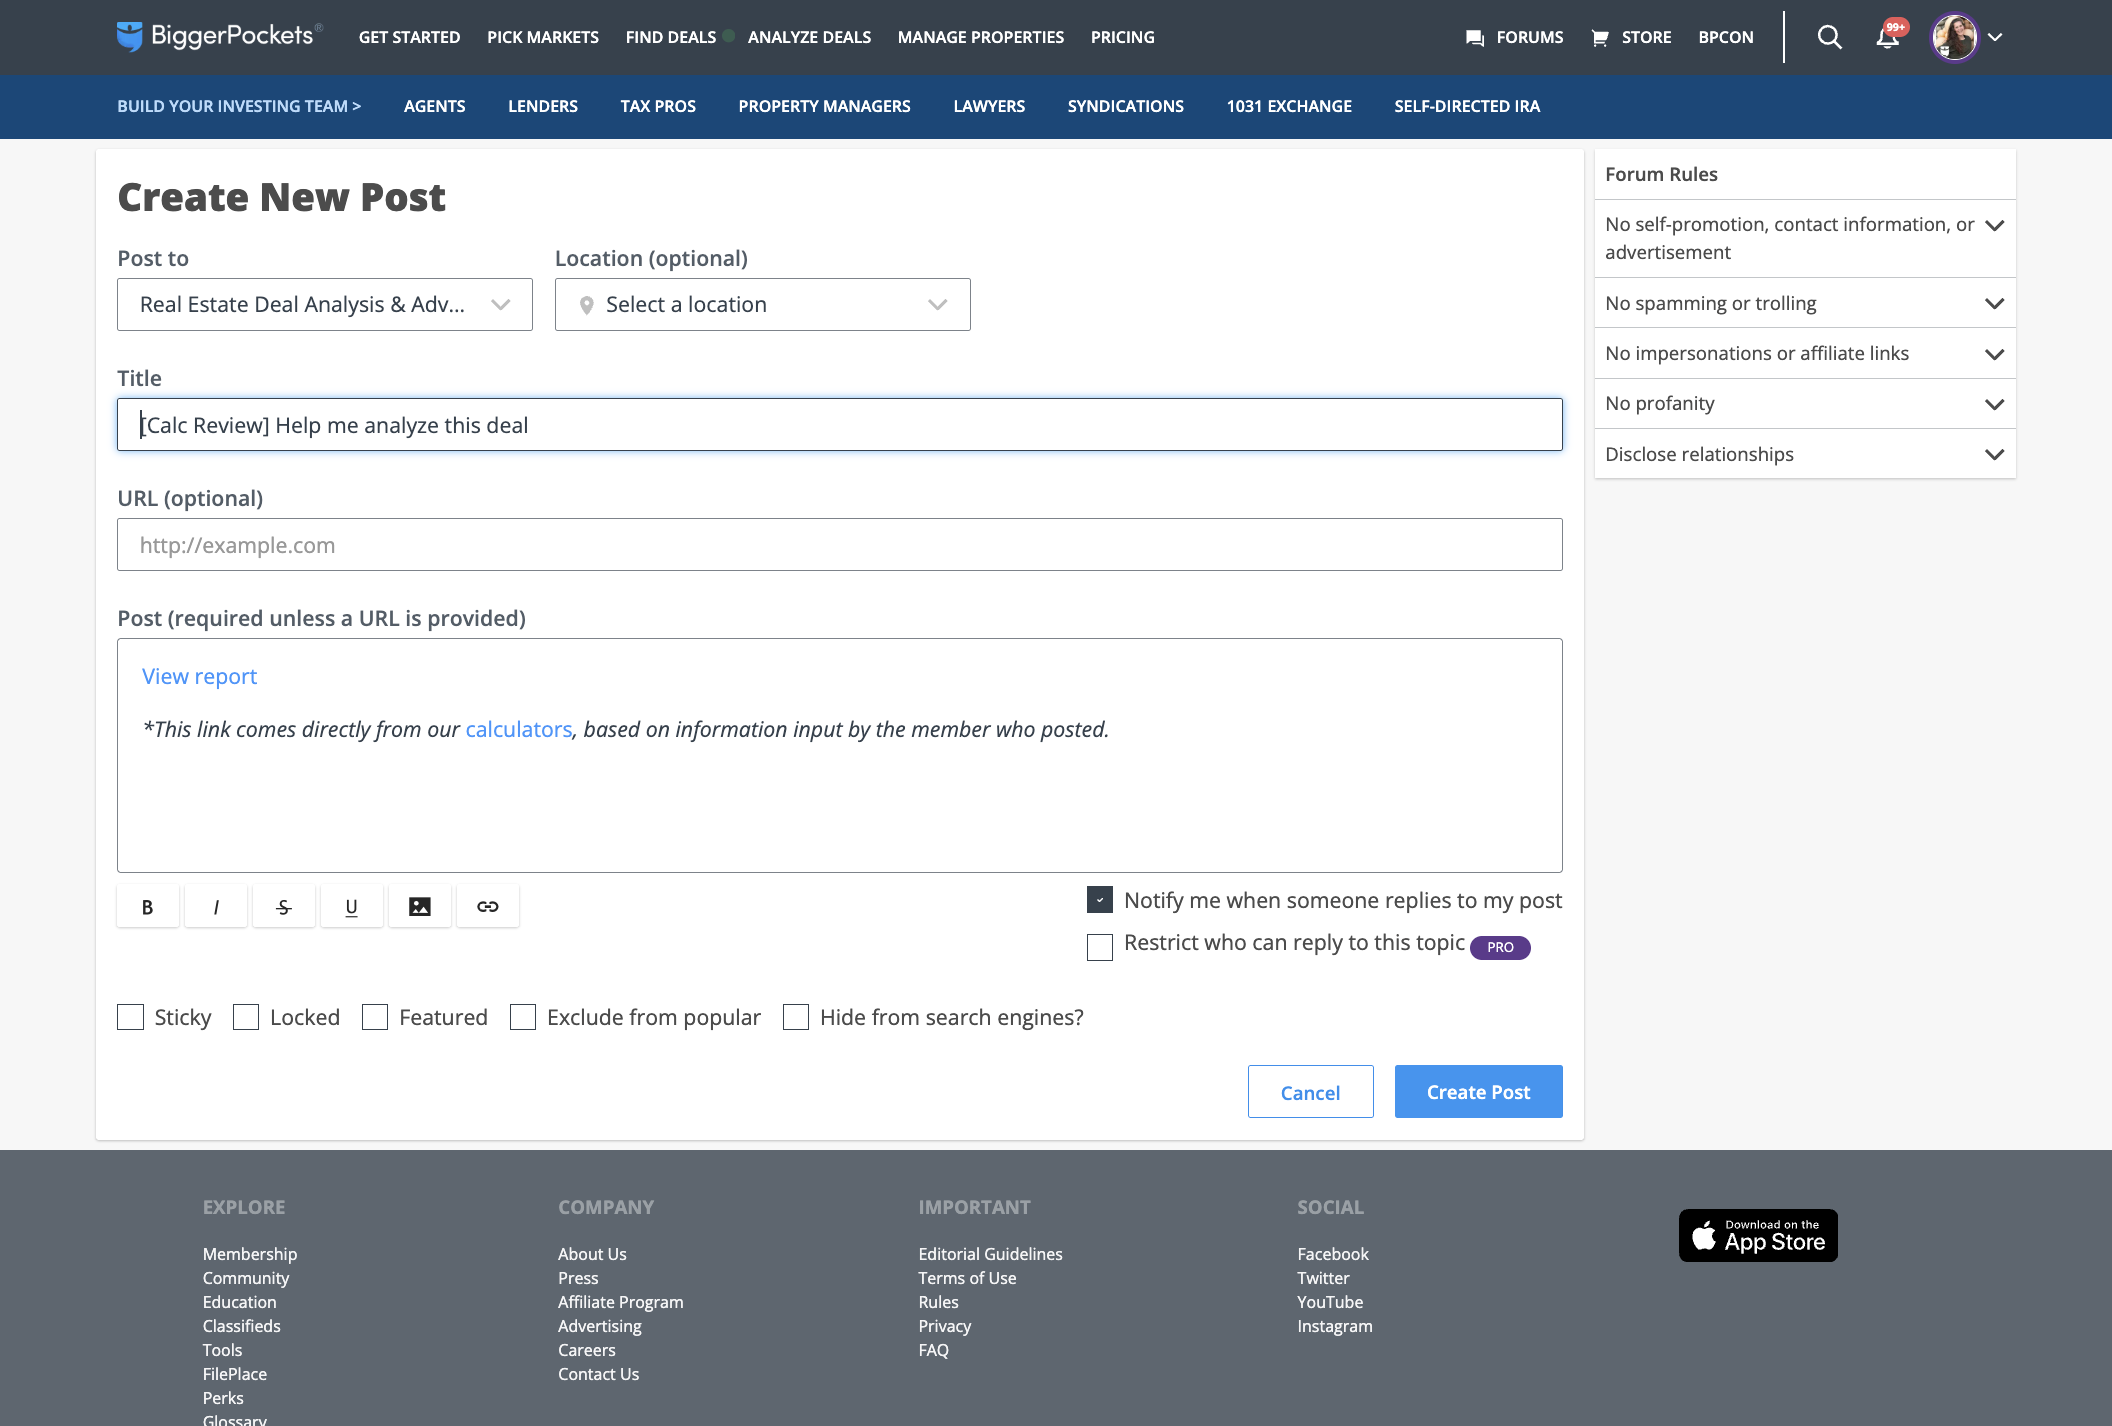Open About Us footer link
The height and width of the screenshot is (1426, 2112).
tap(593, 1254)
